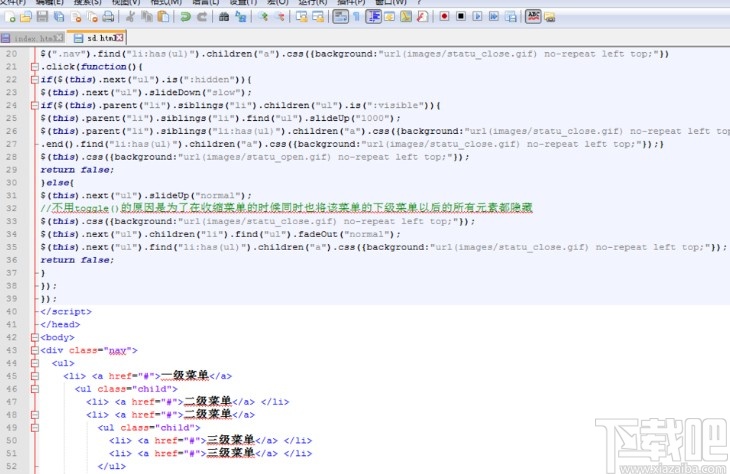Collapse ul child fold at line 49

click(34, 427)
